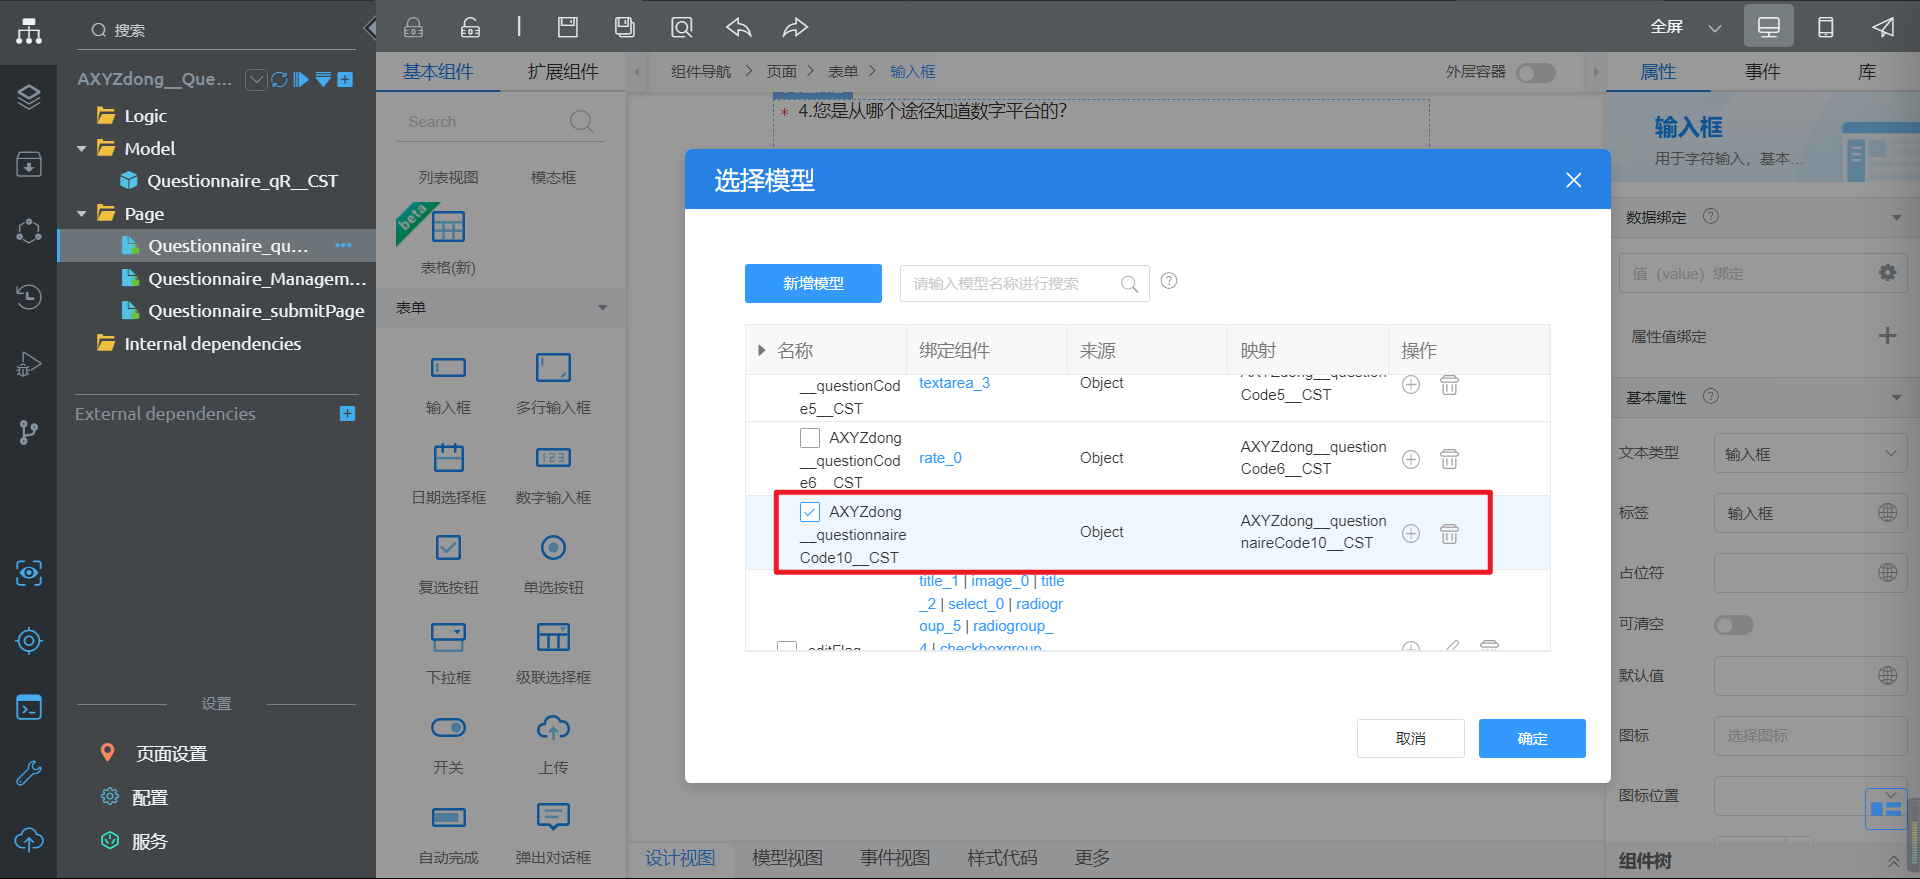The height and width of the screenshot is (879, 1920).
Task: Click the help icon beside model search
Action: (1169, 281)
